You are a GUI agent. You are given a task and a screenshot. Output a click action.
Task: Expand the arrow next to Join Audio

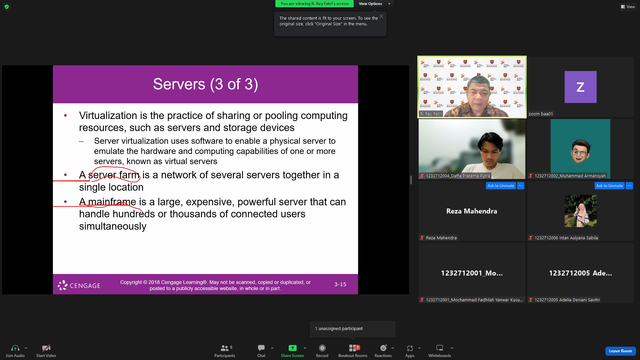pos(26,348)
